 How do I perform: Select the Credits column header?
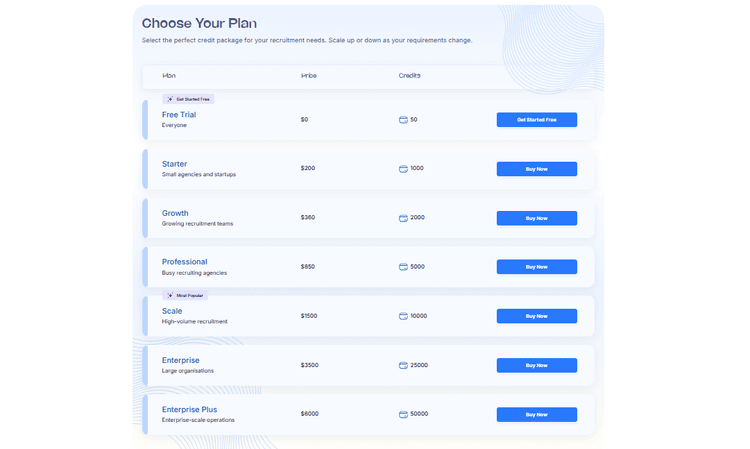(x=409, y=76)
